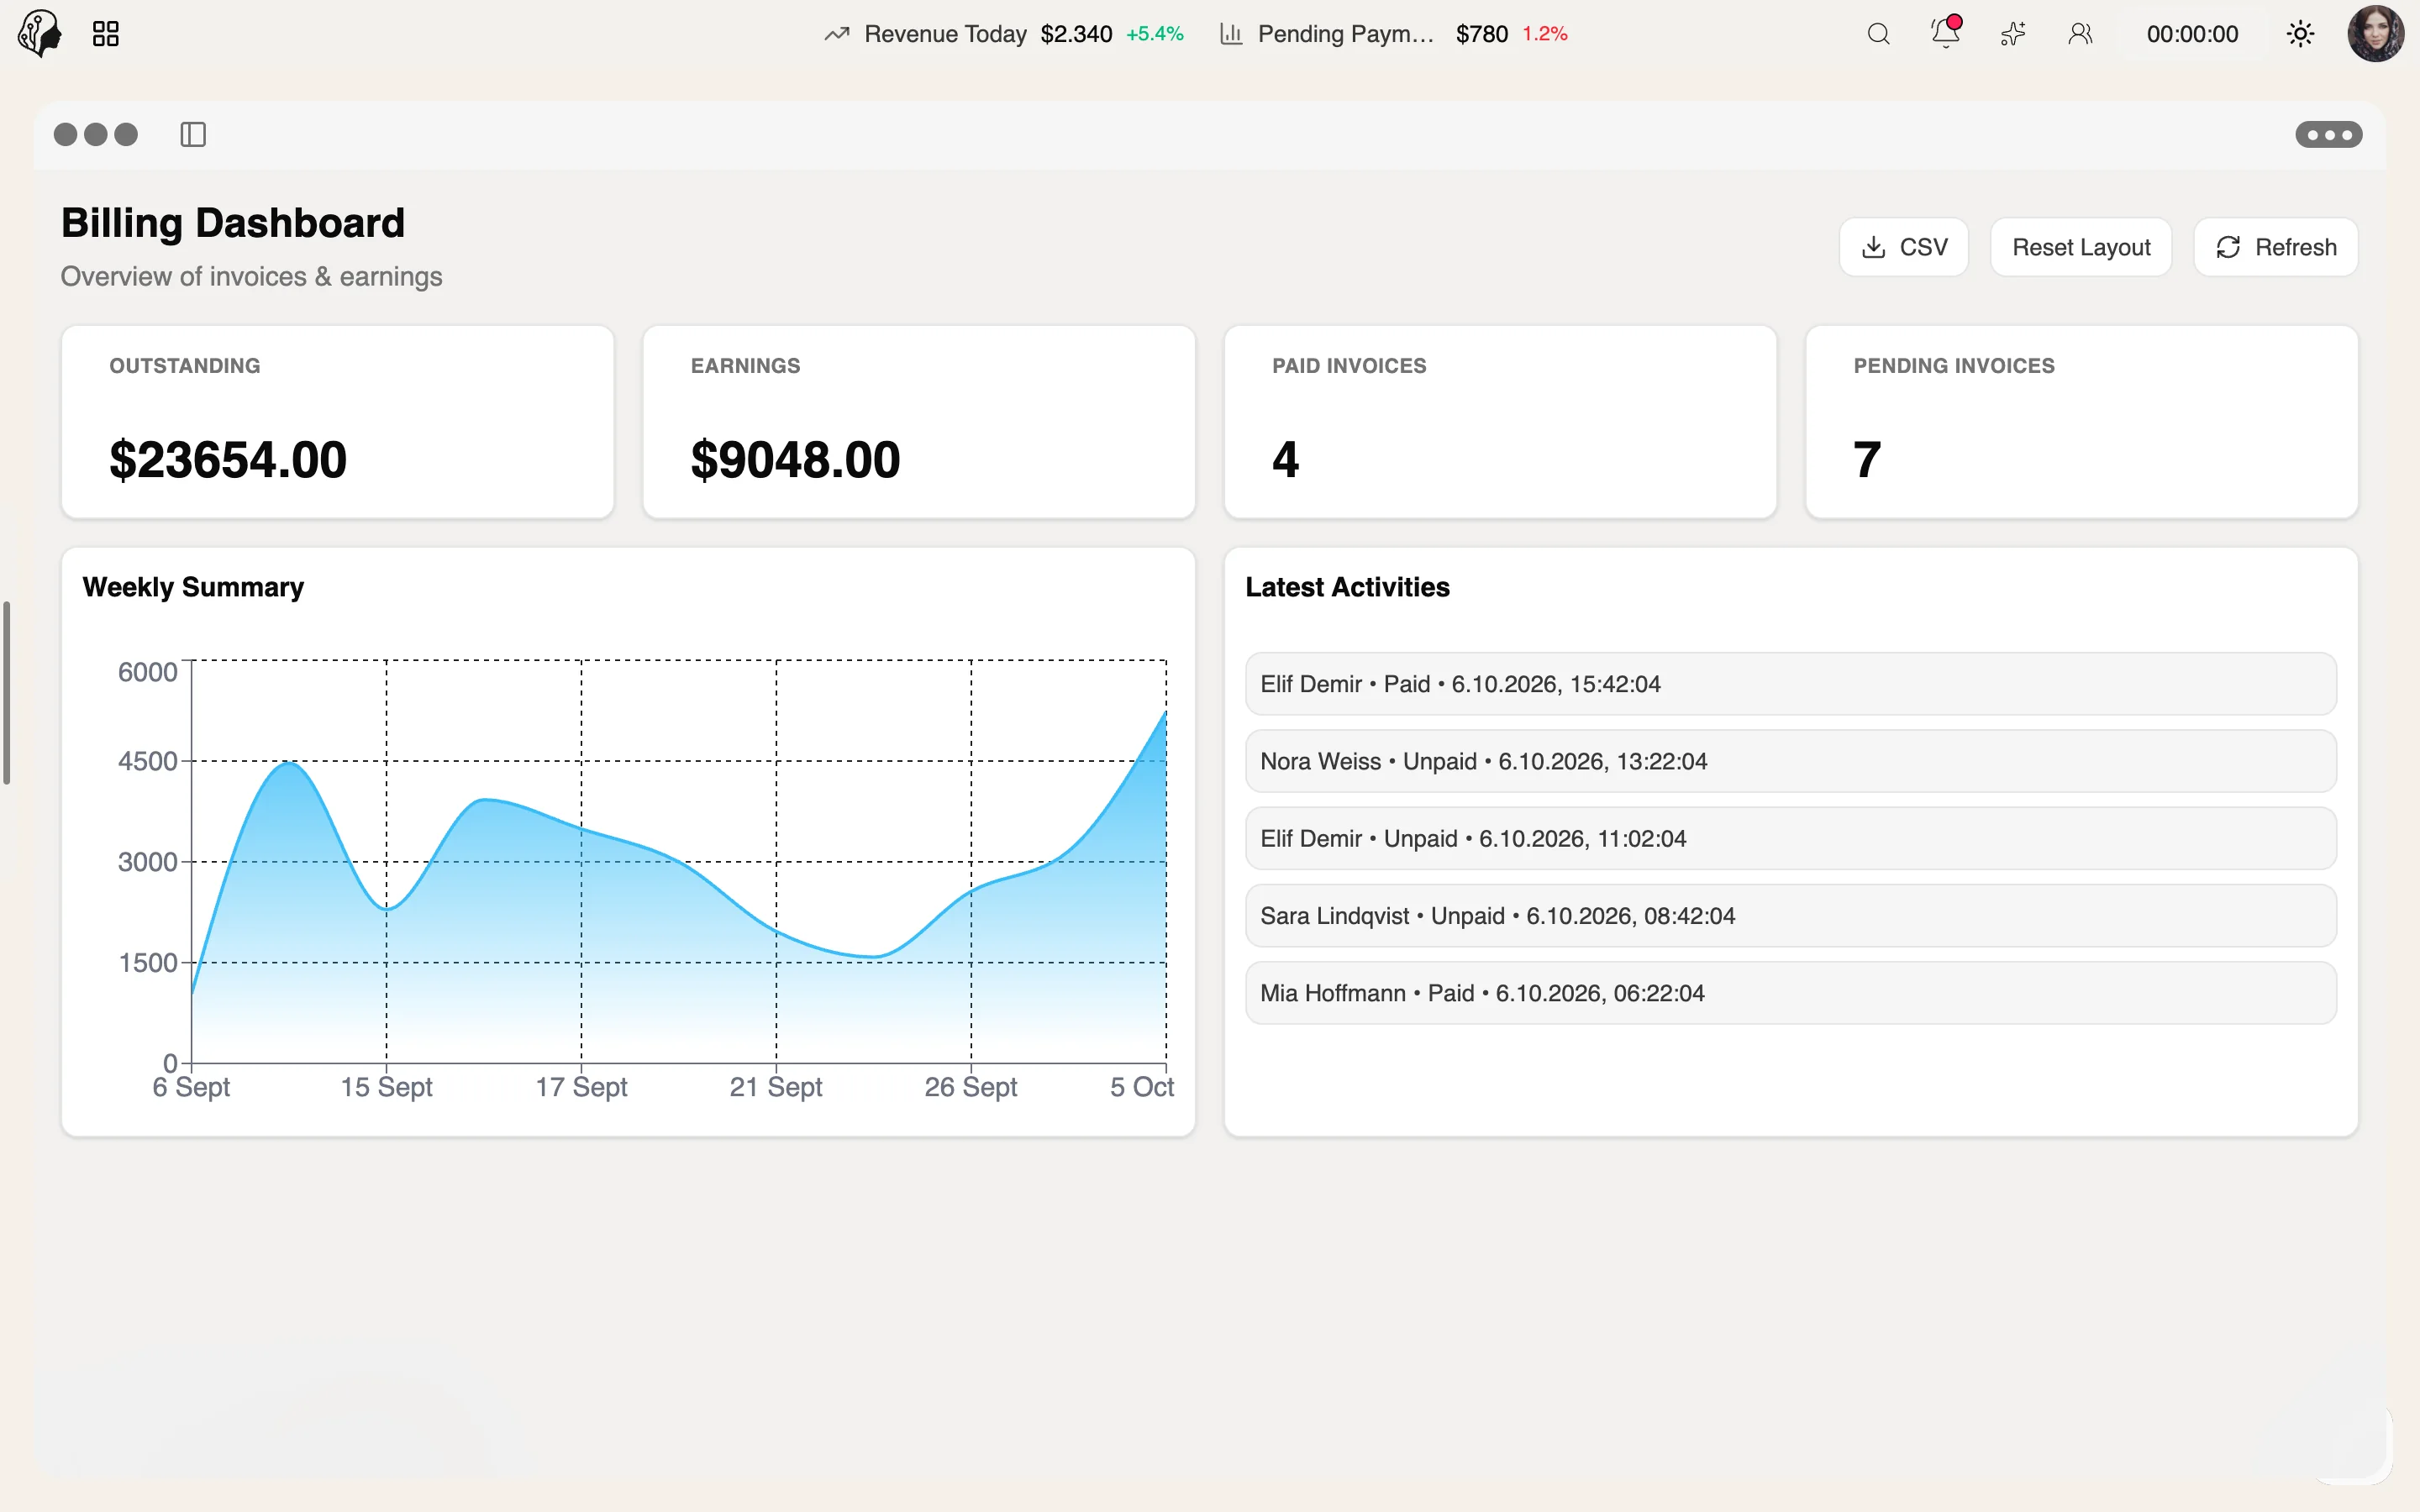Open the search magnifier icon
This screenshot has width=2420, height=1512.
pos(1878,34)
